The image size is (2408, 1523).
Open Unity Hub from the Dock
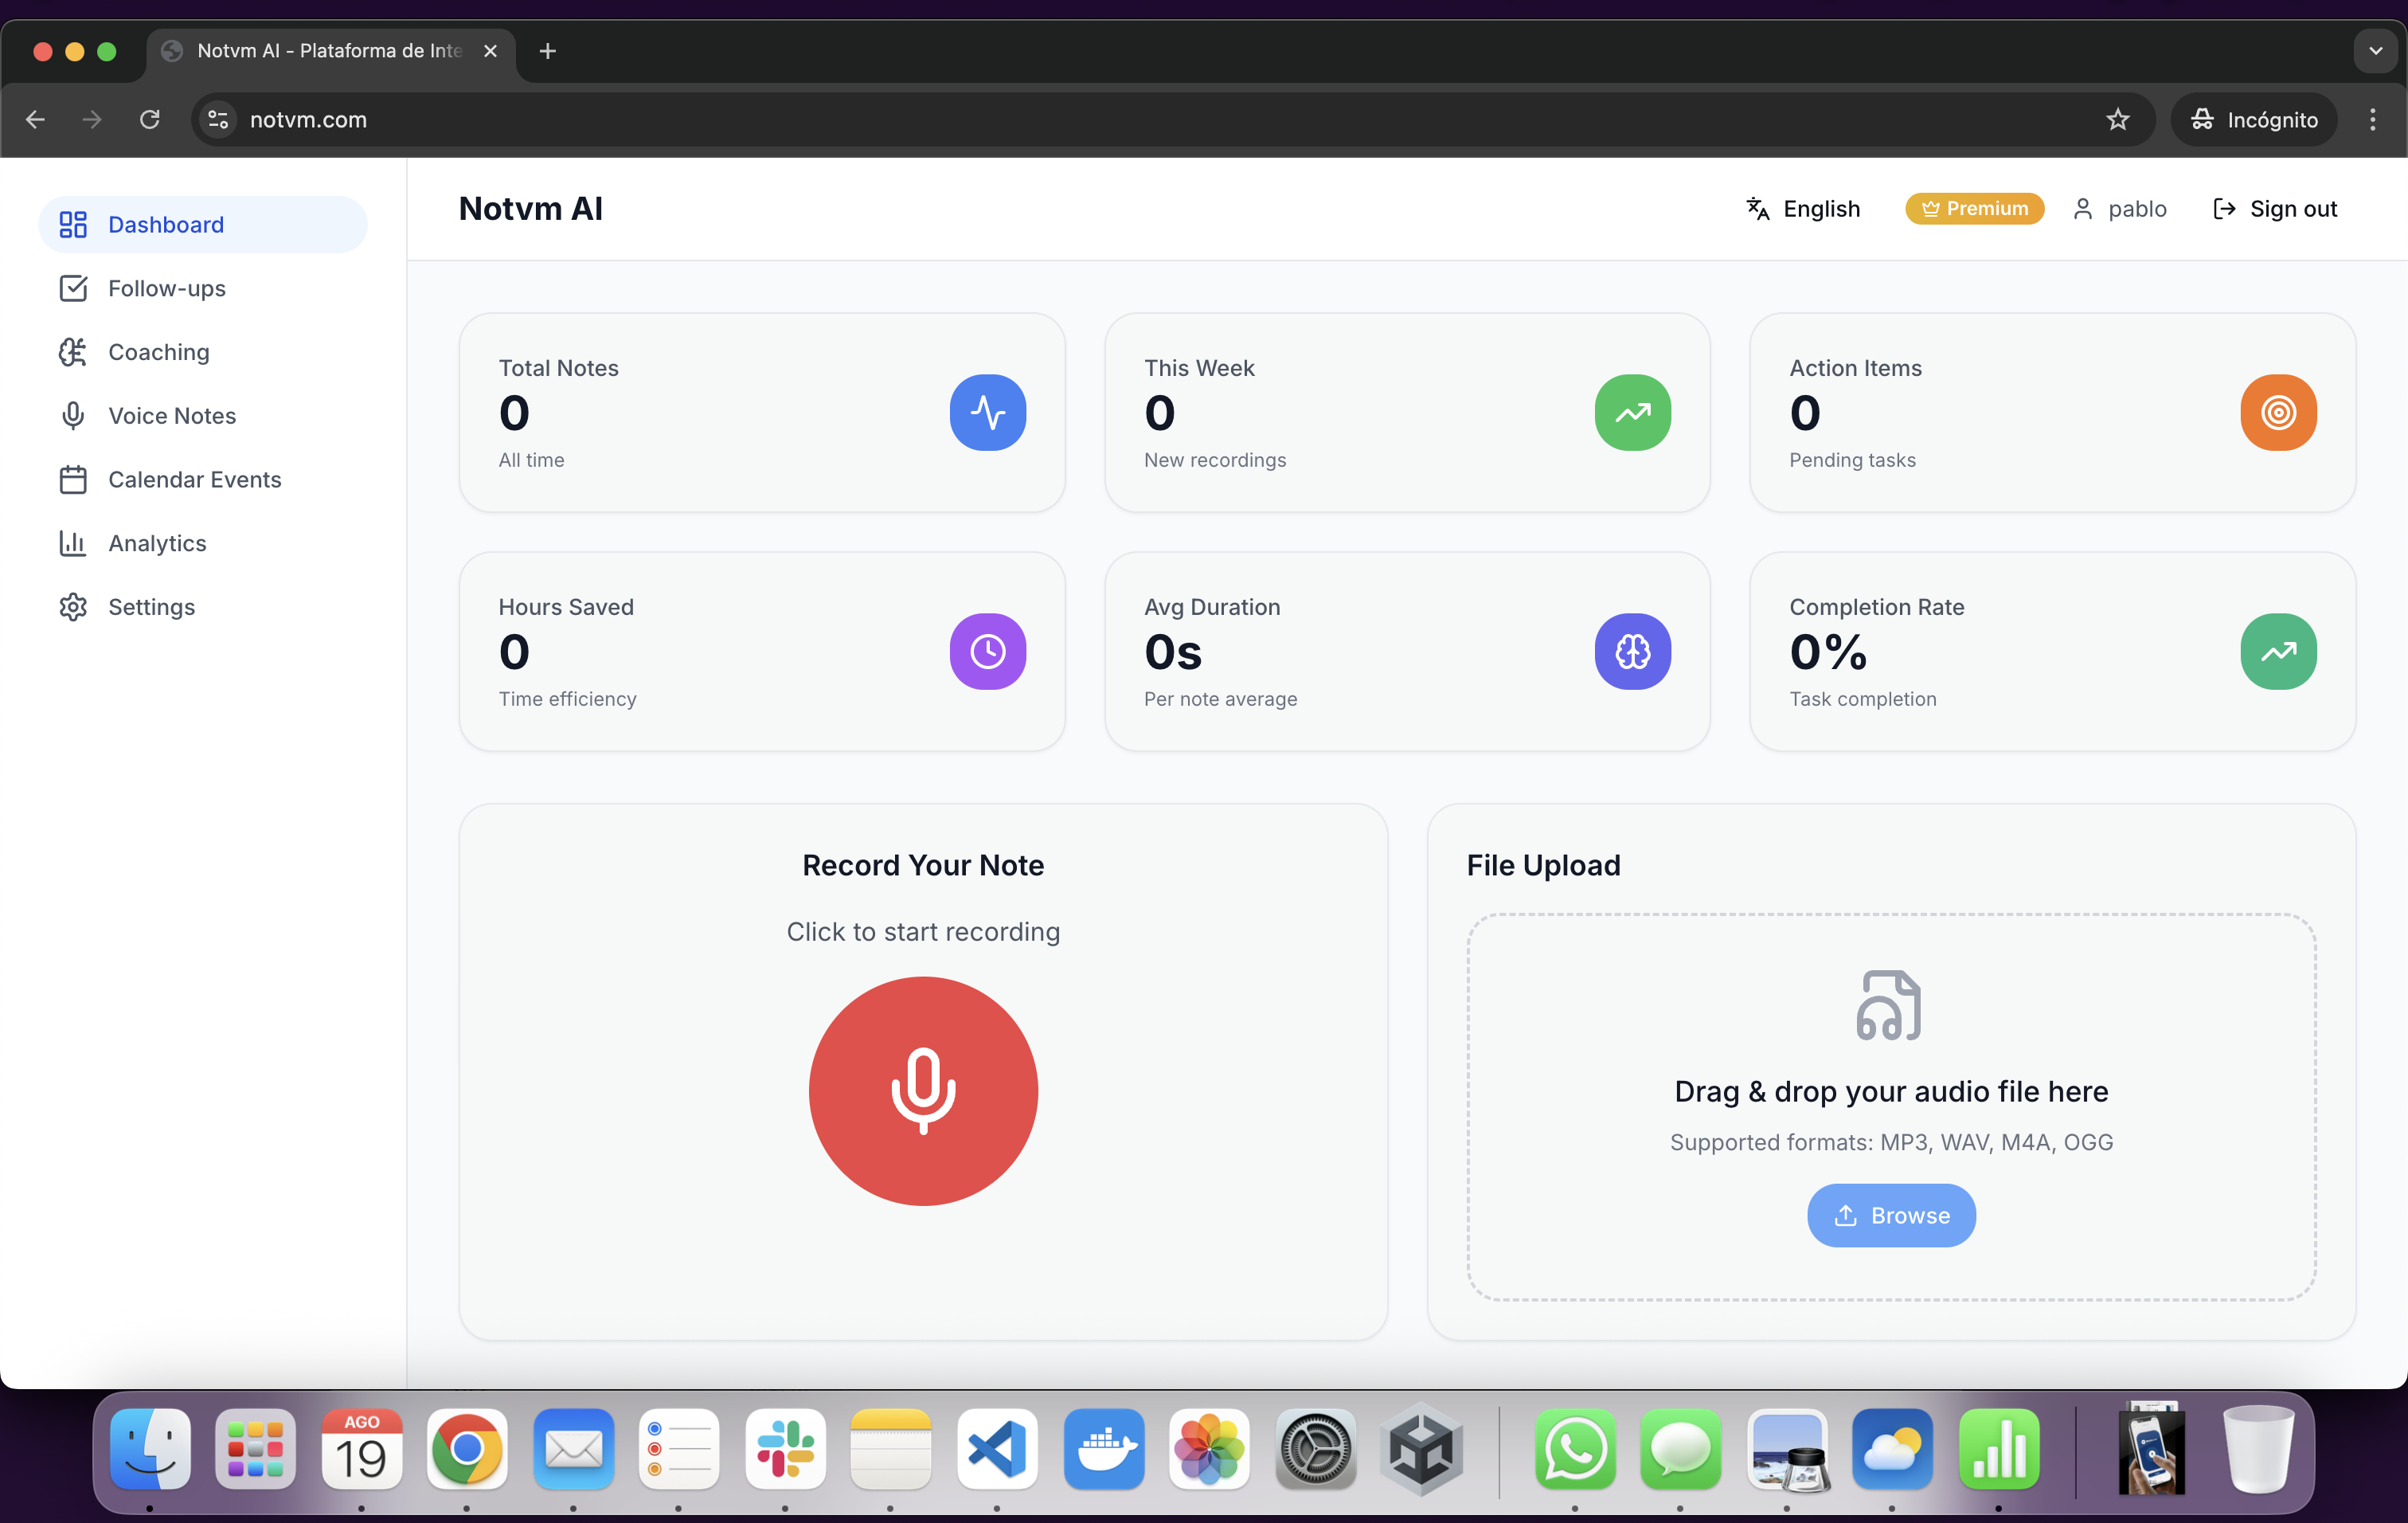pyautogui.click(x=1421, y=1449)
